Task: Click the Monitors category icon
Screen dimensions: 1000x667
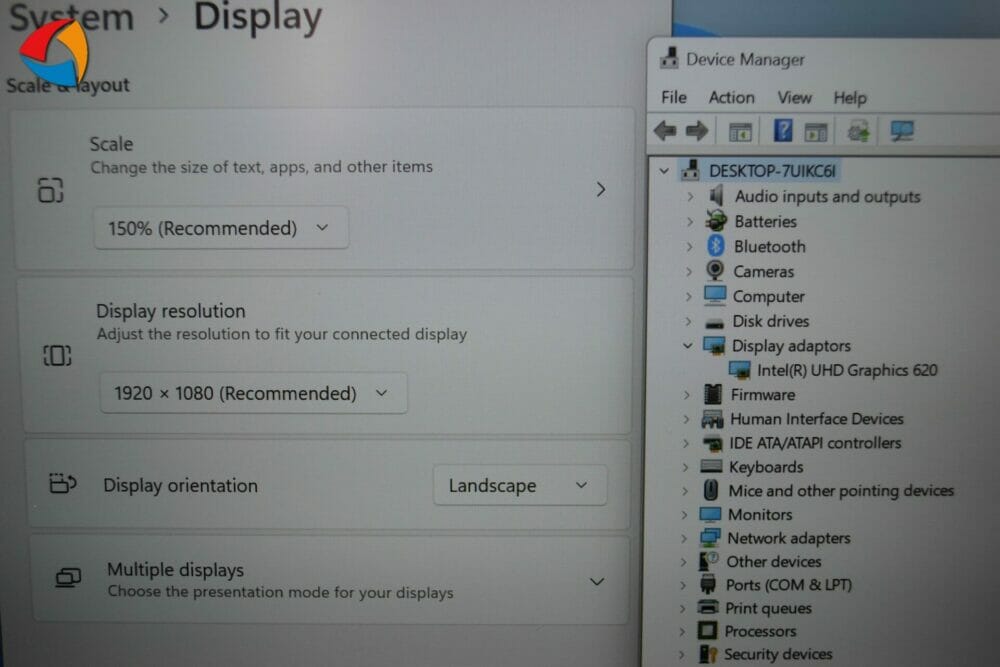Action: pyautogui.click(x=710, y=514)
